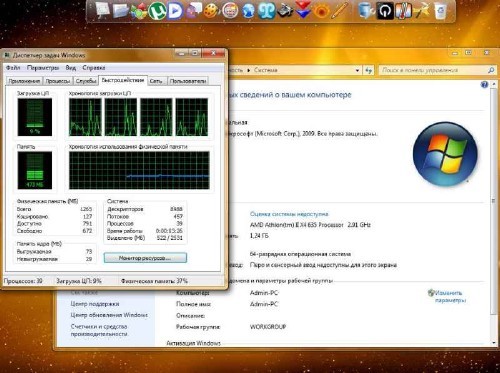500x373 pixels.
Task: Open the Параметры menu in Task Manager
Action: [x=43, y=68]
